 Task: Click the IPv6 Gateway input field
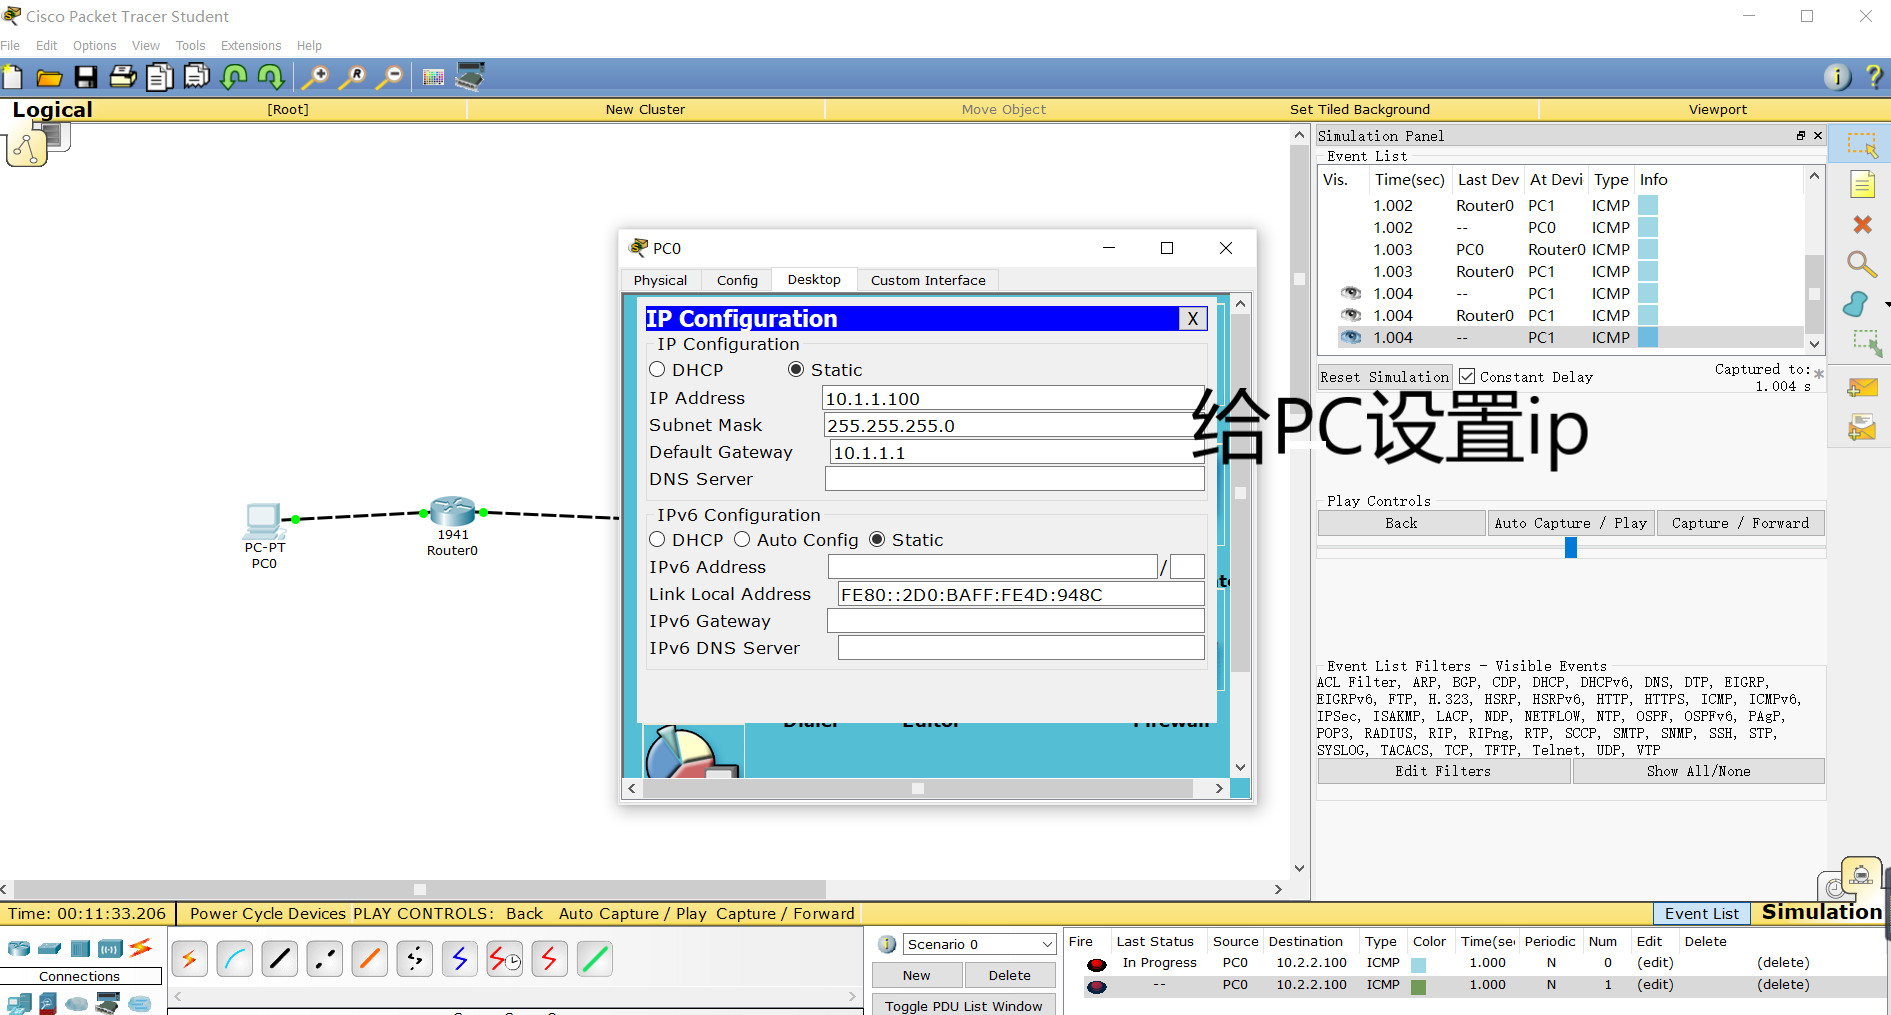(x=1015, y=621)
